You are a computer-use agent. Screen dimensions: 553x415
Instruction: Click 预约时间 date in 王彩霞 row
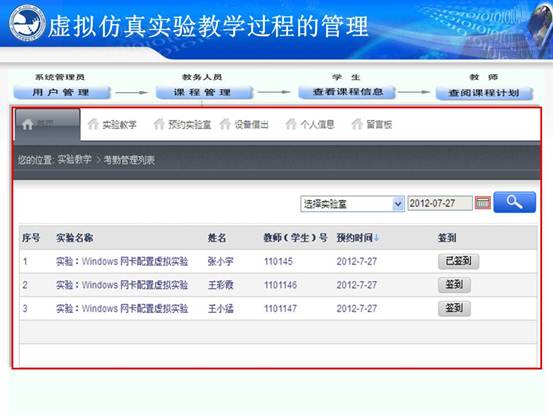[x=357, y=285]
